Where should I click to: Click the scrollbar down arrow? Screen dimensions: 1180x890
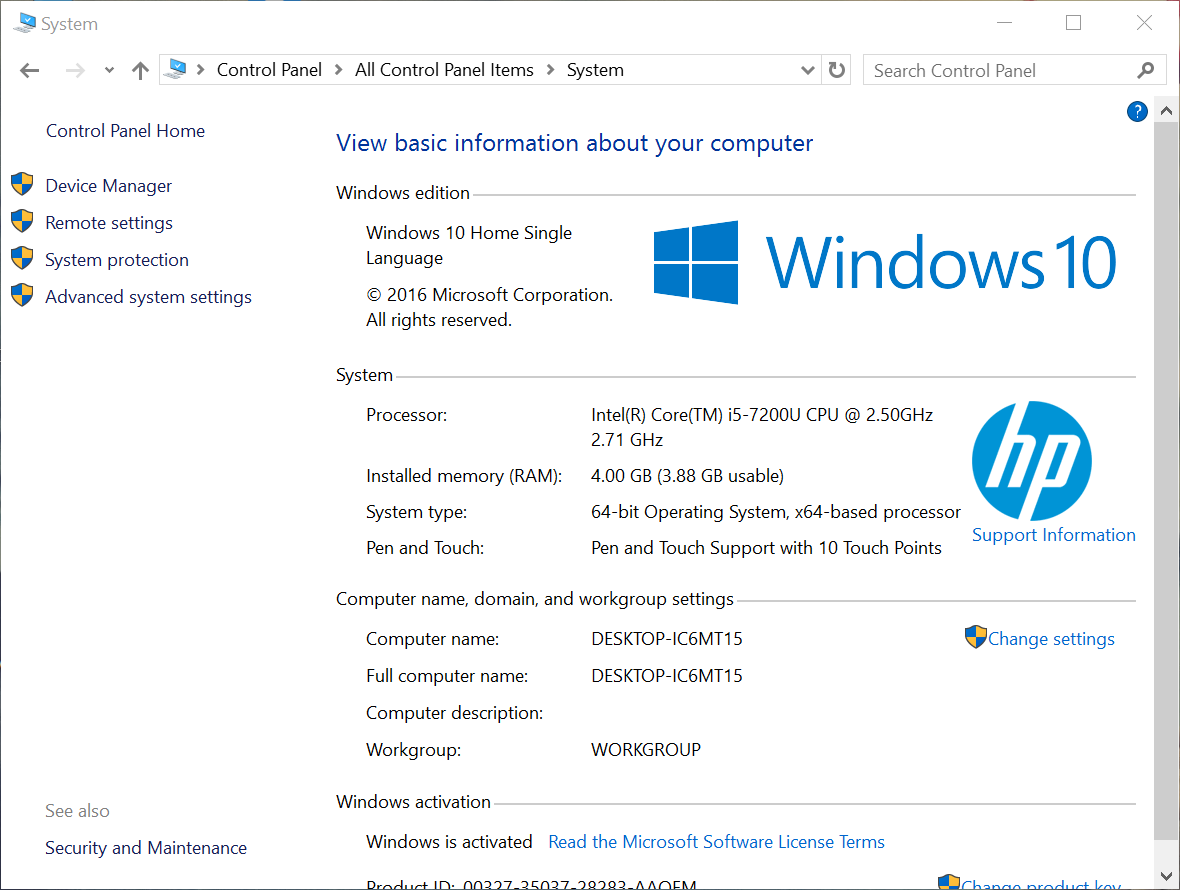click(1166, 876)
